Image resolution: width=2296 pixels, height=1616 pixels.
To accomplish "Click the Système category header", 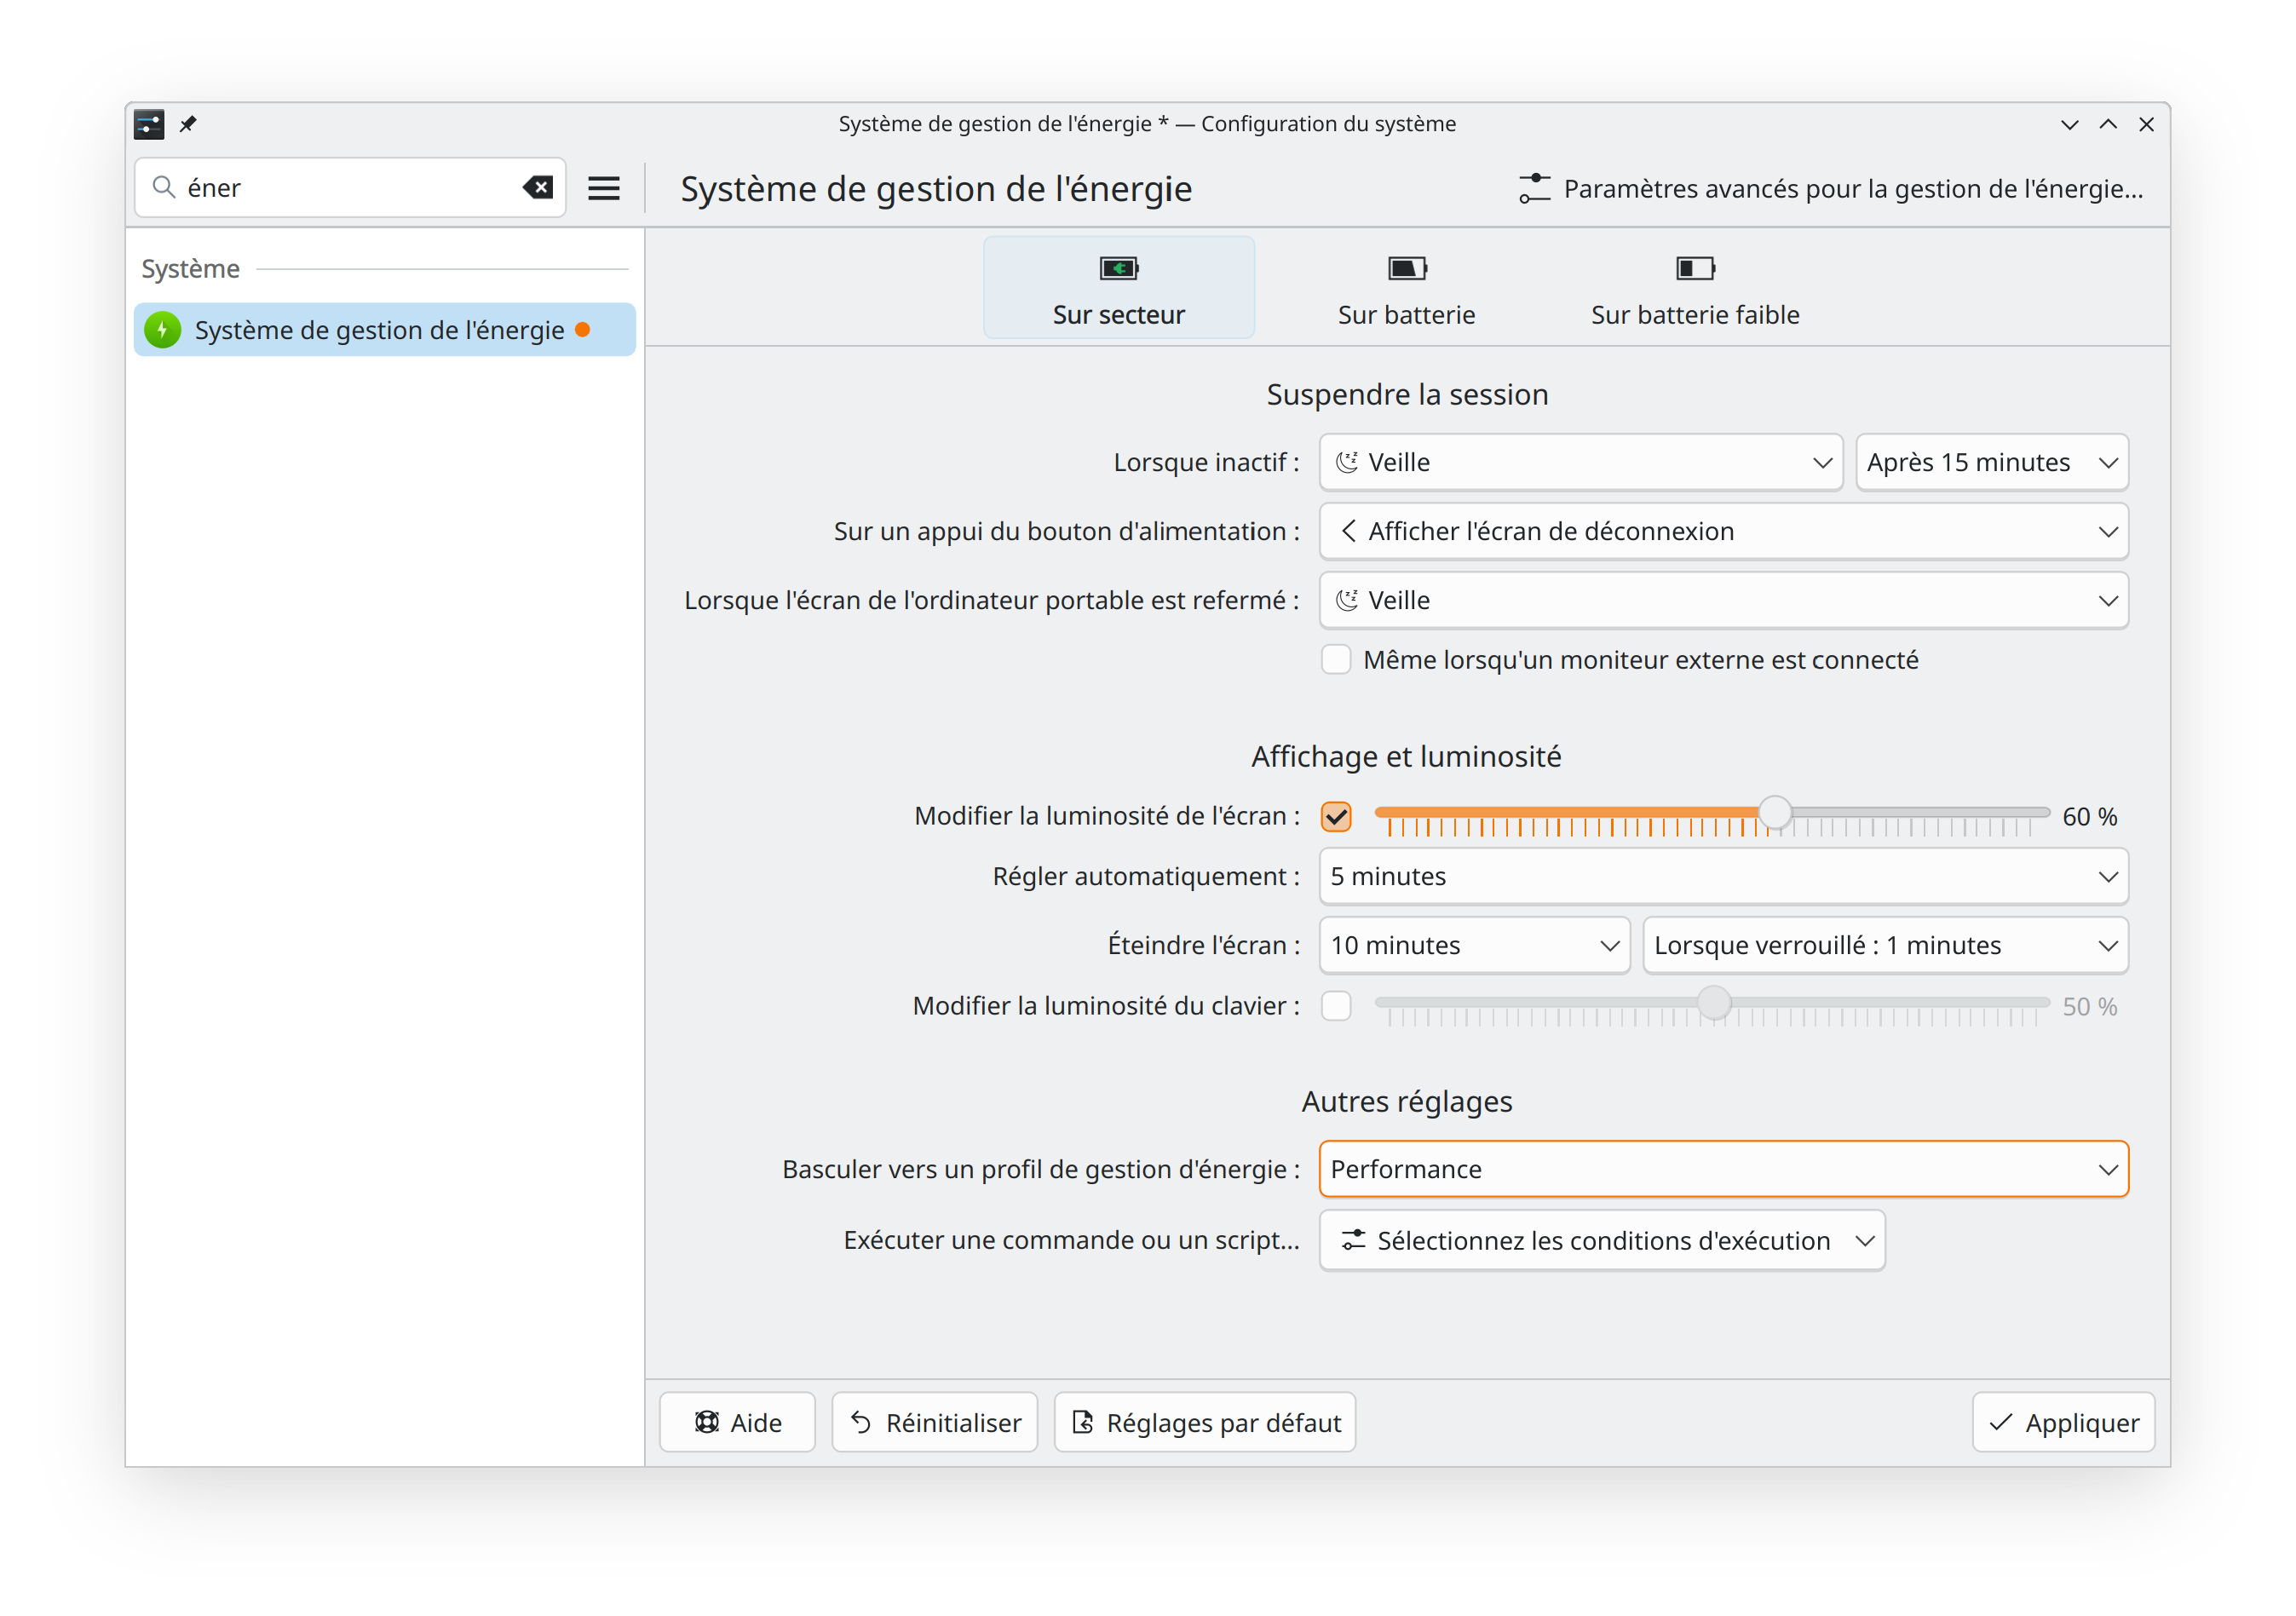I will click(190, 269).
